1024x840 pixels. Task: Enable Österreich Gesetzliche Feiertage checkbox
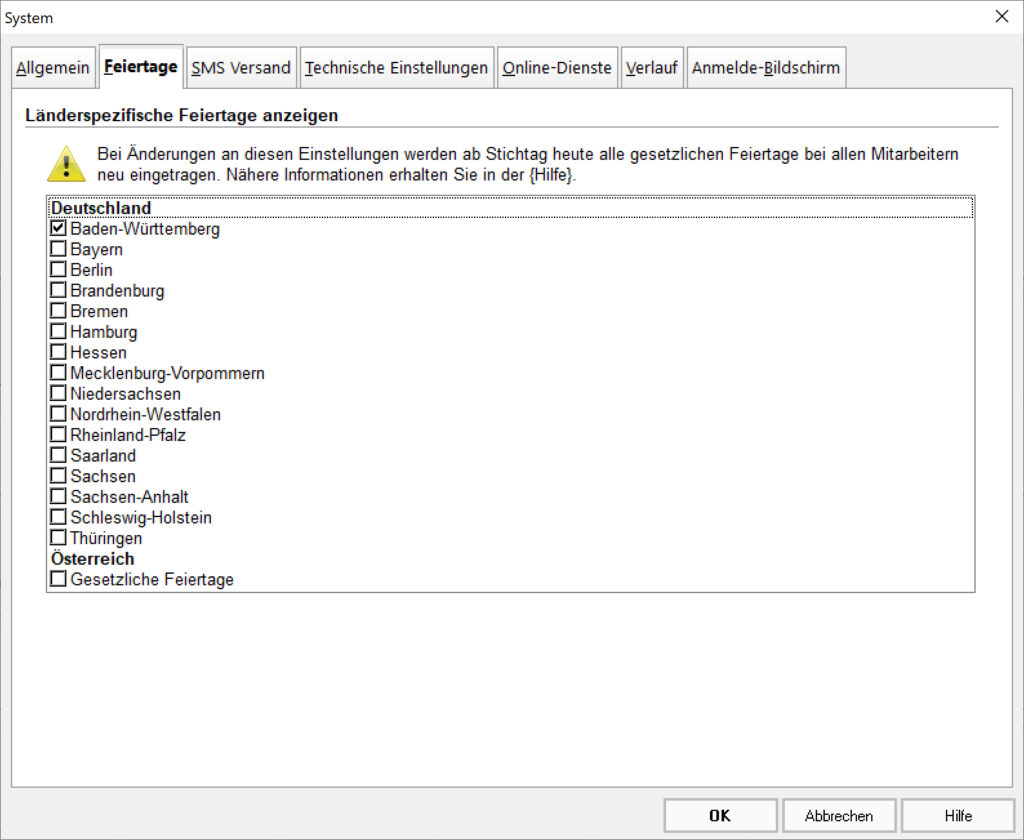click(58, 579)
